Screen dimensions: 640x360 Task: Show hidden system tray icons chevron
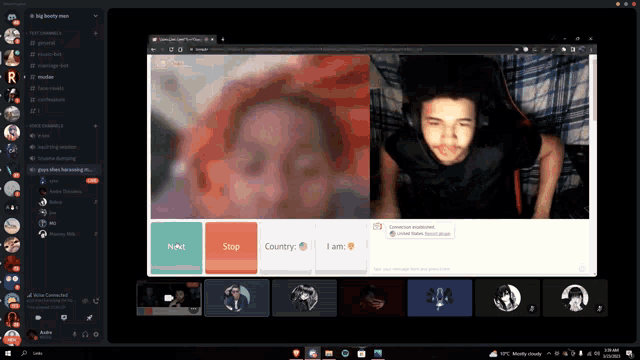pyautogui.click(x=549, y=353)
